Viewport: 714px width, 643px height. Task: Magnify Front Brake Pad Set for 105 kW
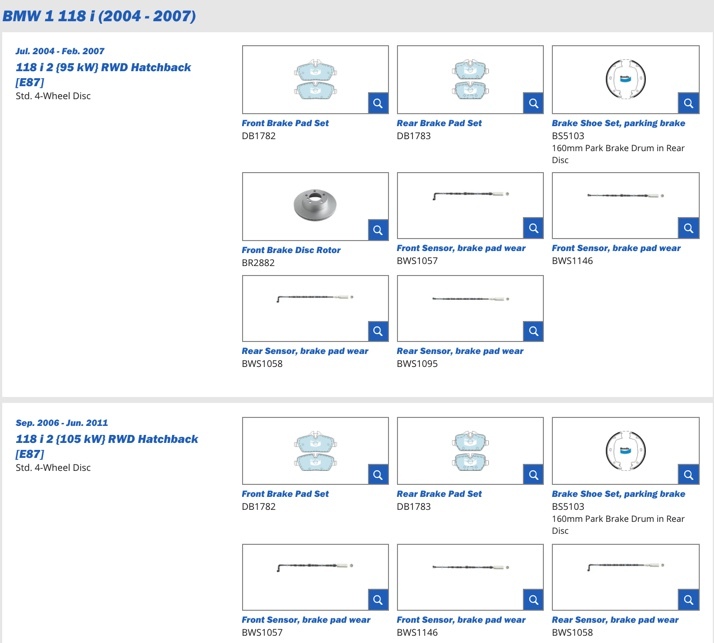[378, 475]
